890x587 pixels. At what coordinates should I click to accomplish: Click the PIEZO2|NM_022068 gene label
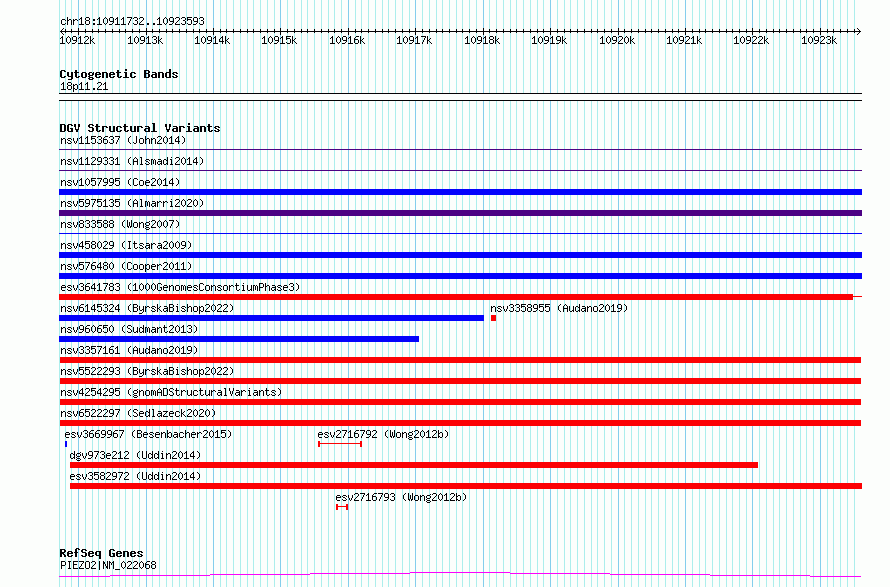pyautogui.click(x=108, y=565)
